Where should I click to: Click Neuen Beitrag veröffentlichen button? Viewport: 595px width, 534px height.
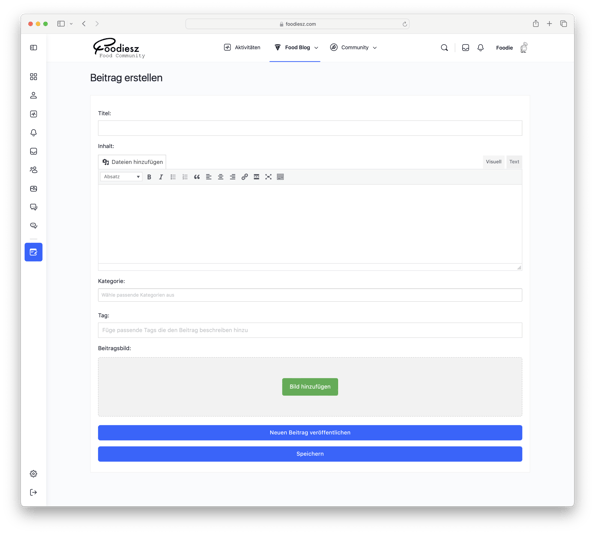[x=310, y=433]
